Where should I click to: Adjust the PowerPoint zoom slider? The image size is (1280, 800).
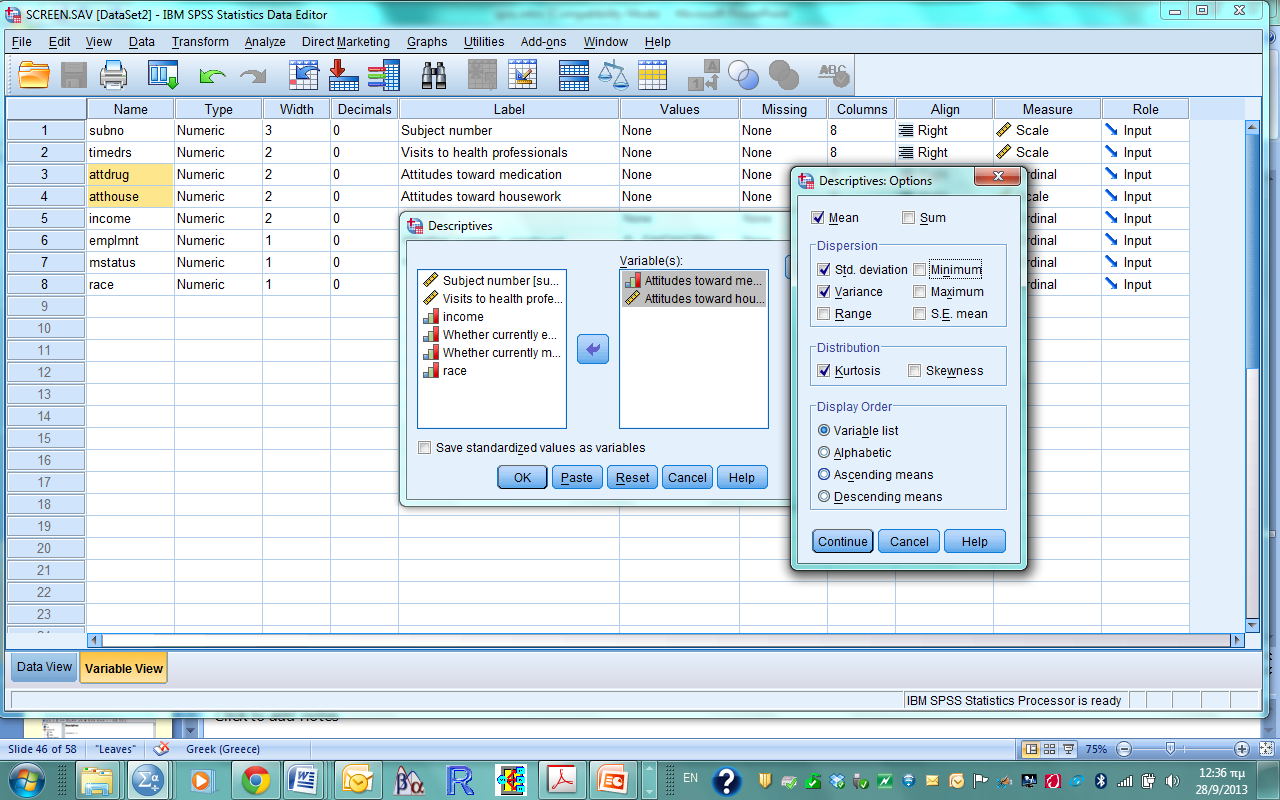(1168, 749)
